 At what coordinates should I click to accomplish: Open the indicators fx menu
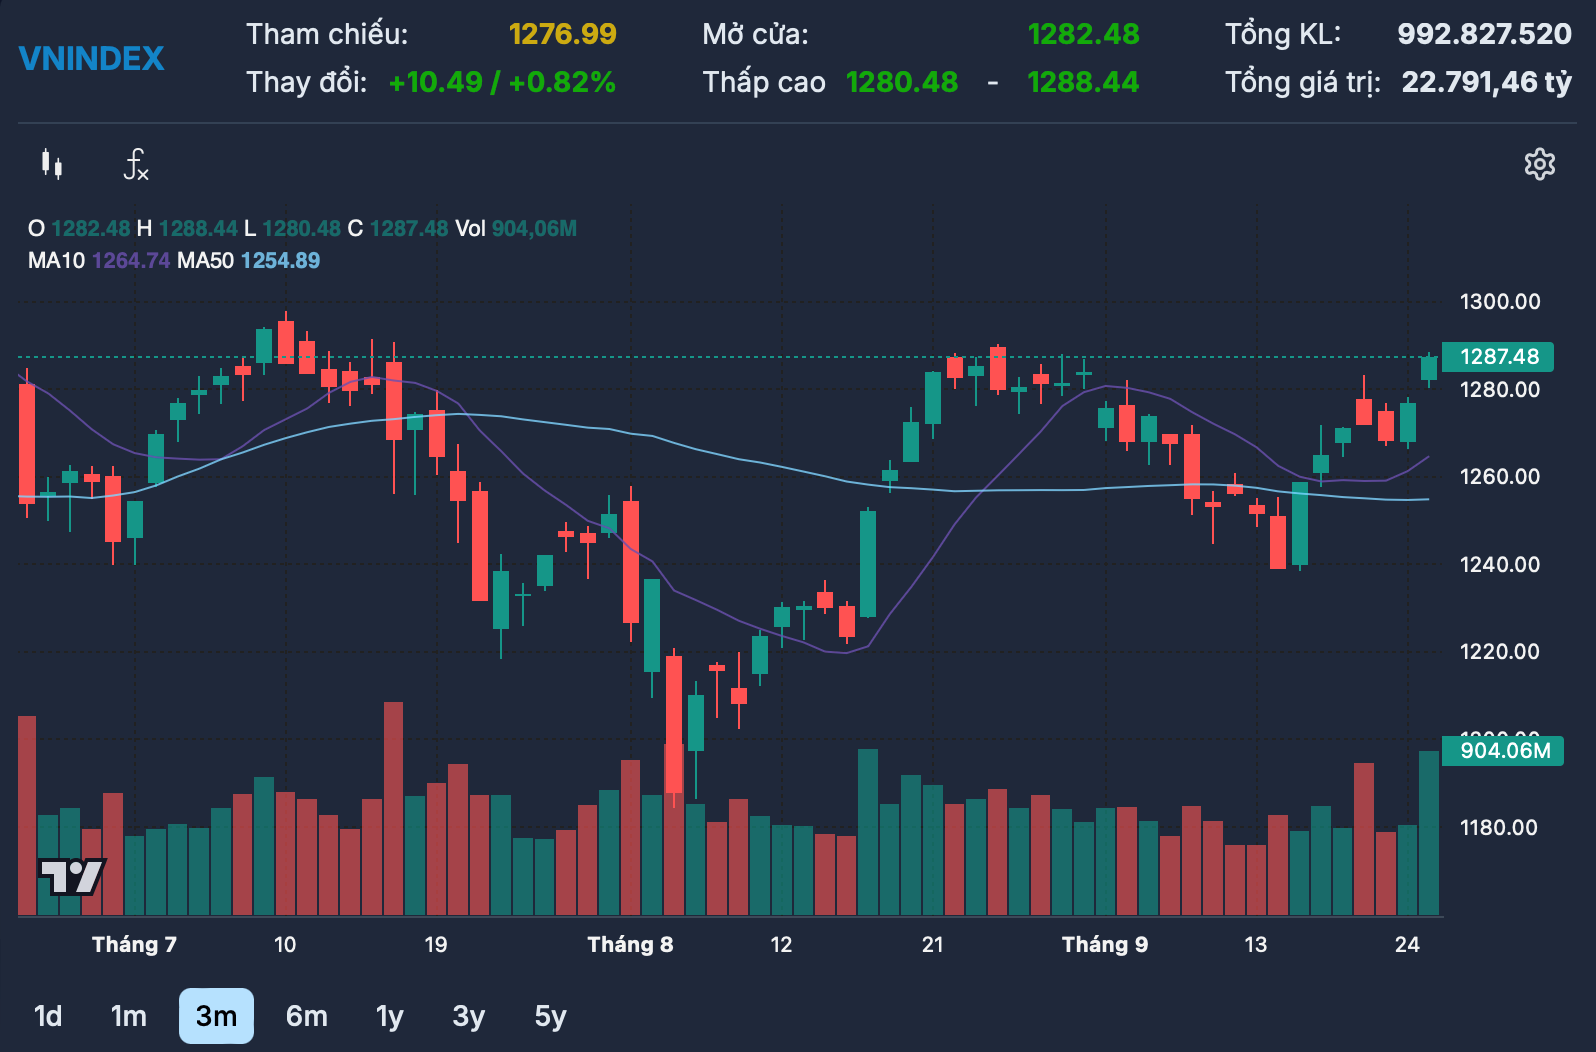click(x=135, y=164)
